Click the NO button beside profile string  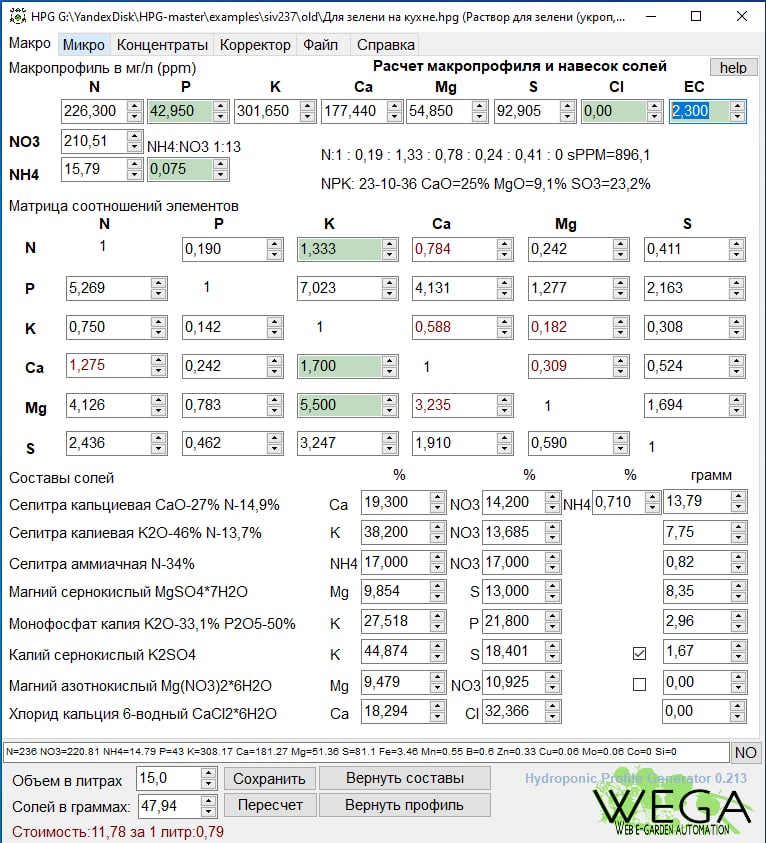[746, 752]
